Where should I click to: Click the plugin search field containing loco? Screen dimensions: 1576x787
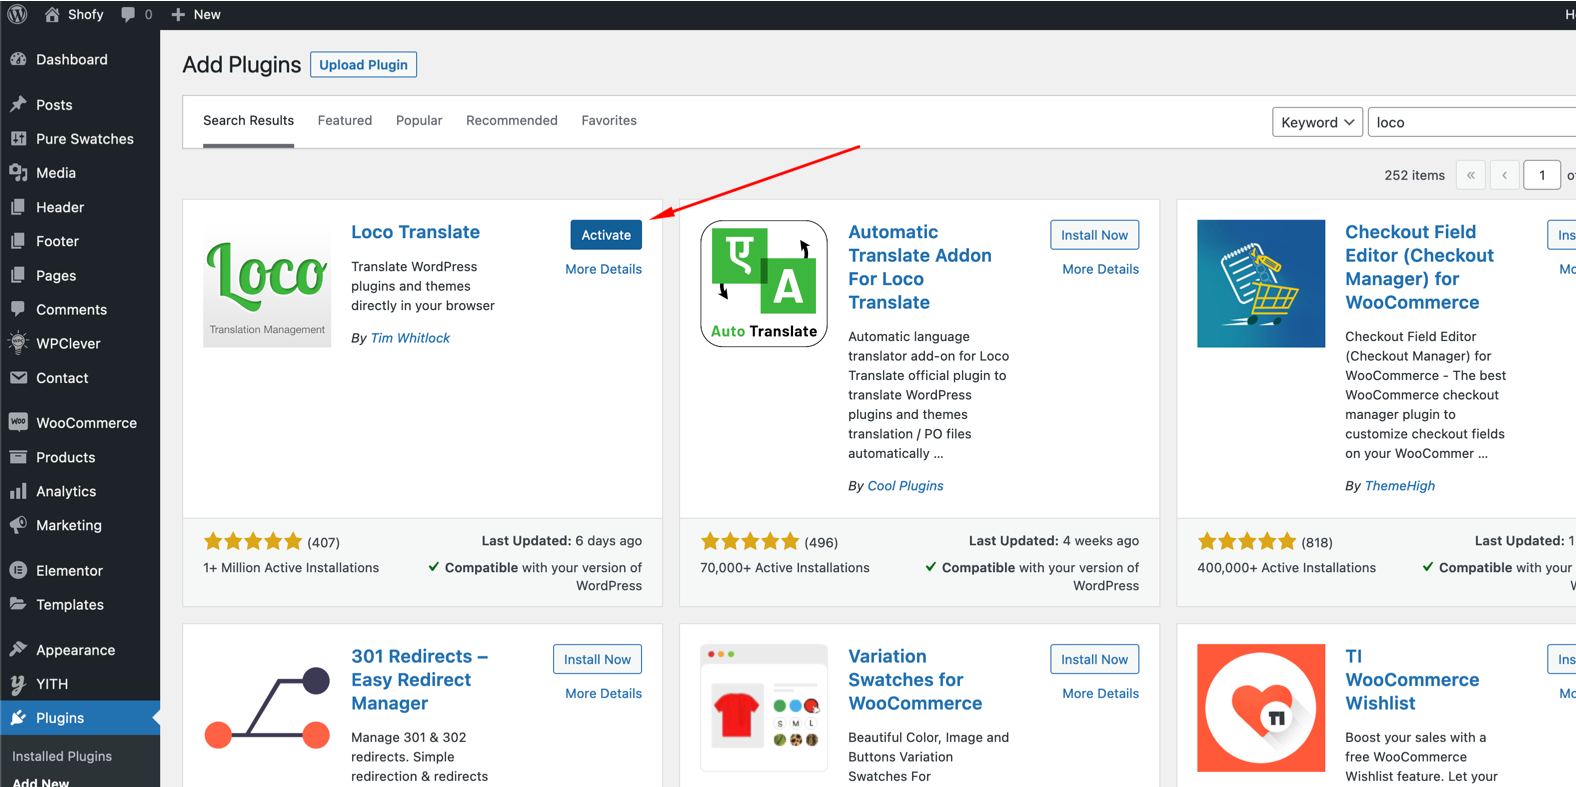1470,122
